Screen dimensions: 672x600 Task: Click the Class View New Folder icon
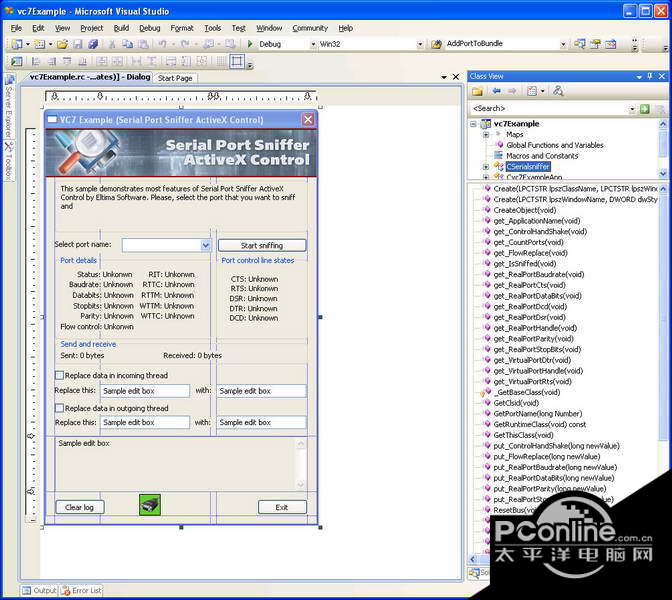click(x=477, y=91)
